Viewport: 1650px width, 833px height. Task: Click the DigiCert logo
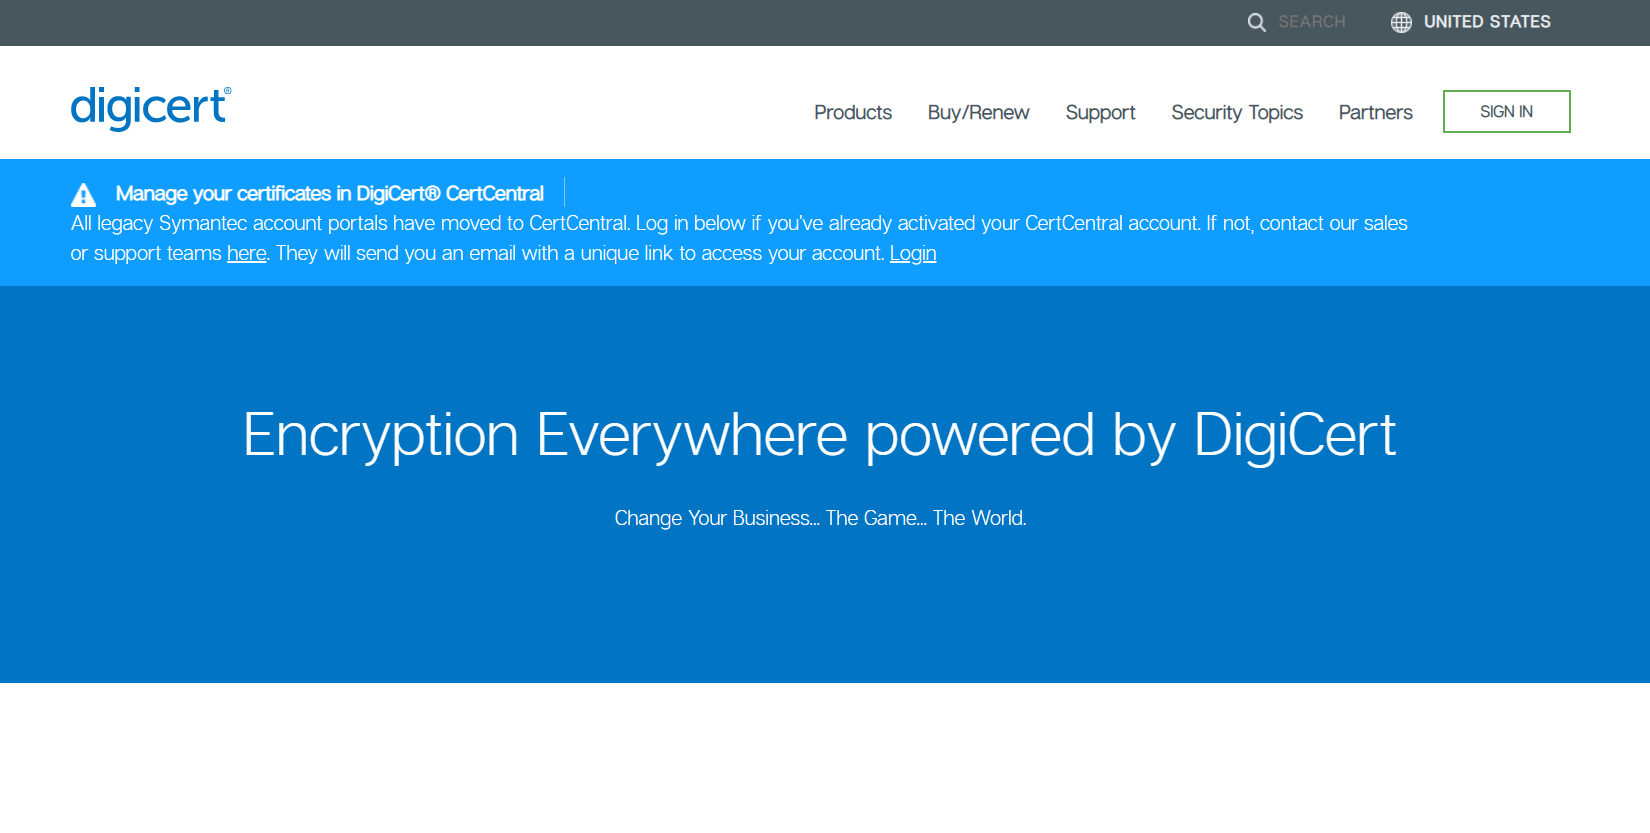pyautogui.click(x=150, y=107)
